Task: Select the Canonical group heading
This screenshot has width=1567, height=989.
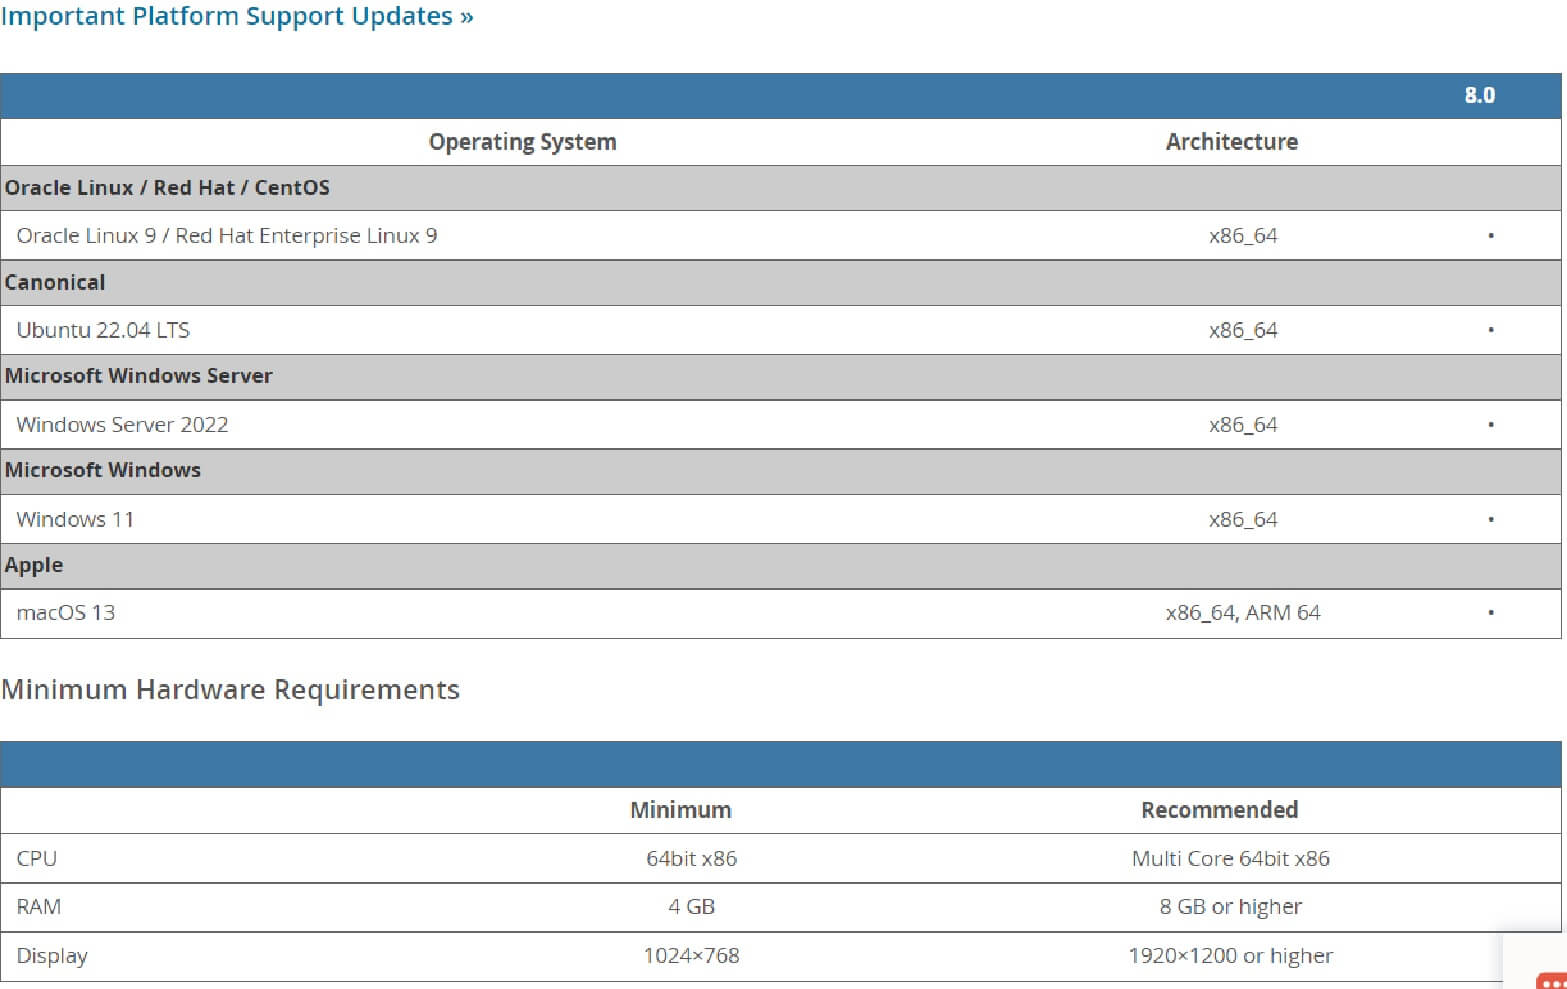Action: [x=55, y=283]
